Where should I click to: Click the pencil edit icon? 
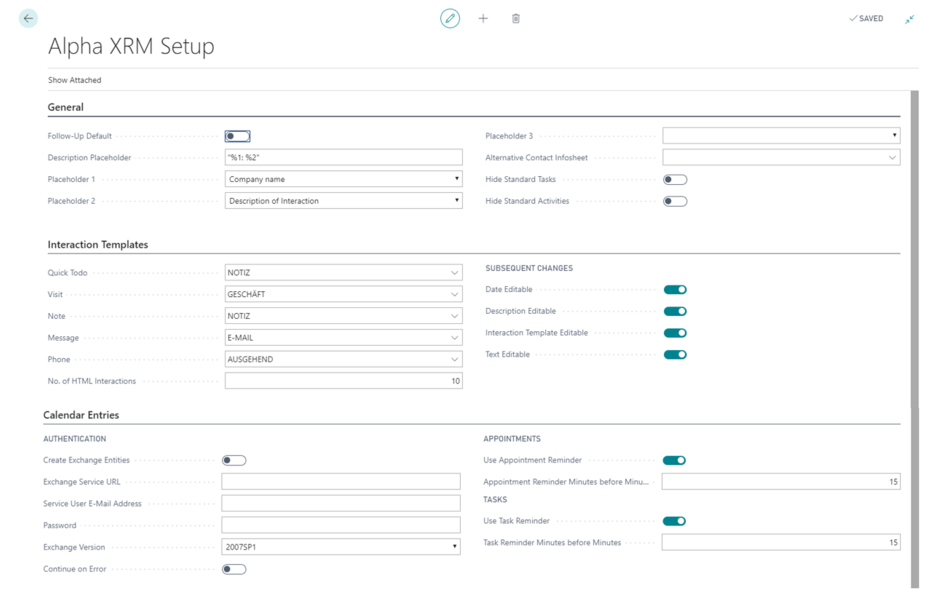tap(450, 18)
